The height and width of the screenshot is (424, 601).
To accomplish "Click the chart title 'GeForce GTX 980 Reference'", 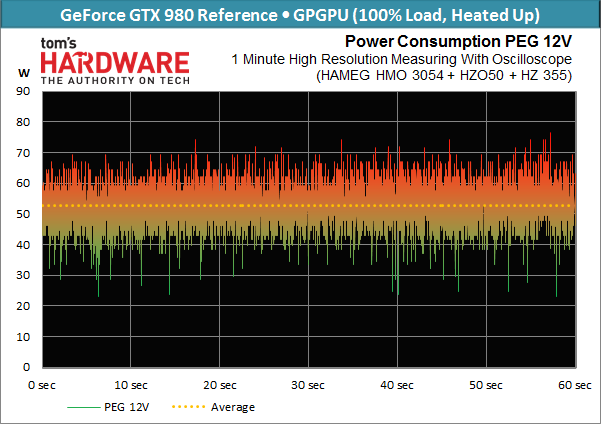I will [x=169, y=15].
